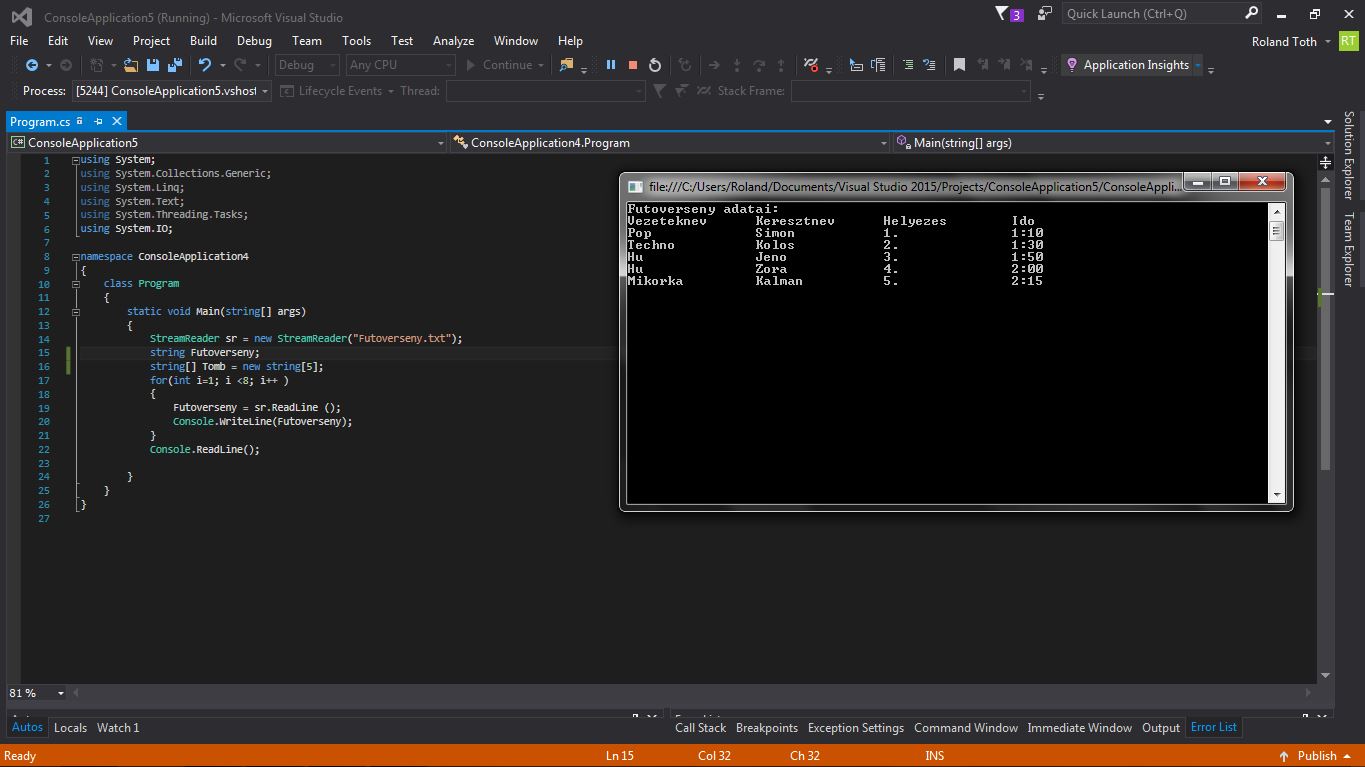Screen dimensions: 1365x767
Task: Click the console window vertical scrollbar
Action: tap(1276, 350)
